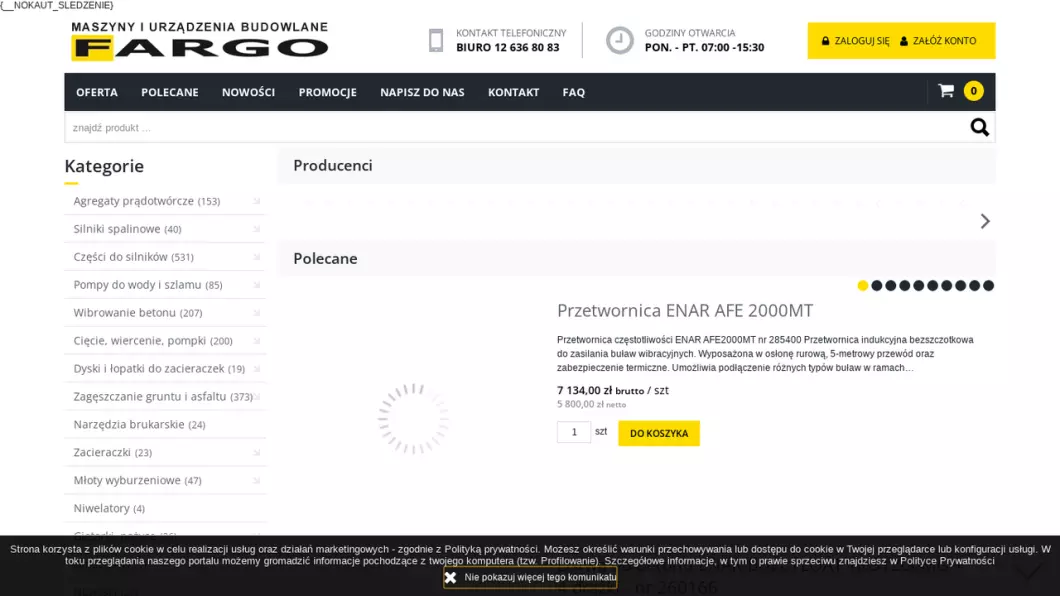Open the OFERTA menu
This screenshot has width=1060, height=596.
(97, 92)
